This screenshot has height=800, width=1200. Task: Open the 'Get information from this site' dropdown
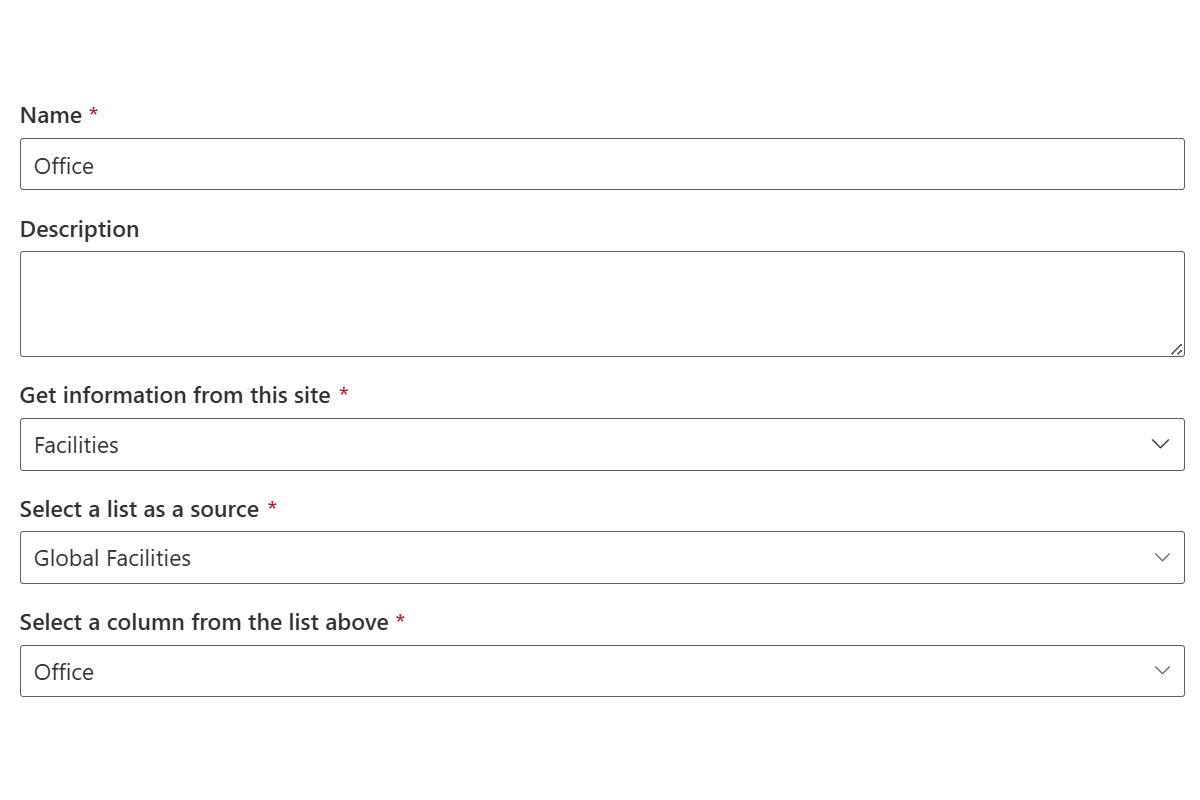[x=600, y=444]
